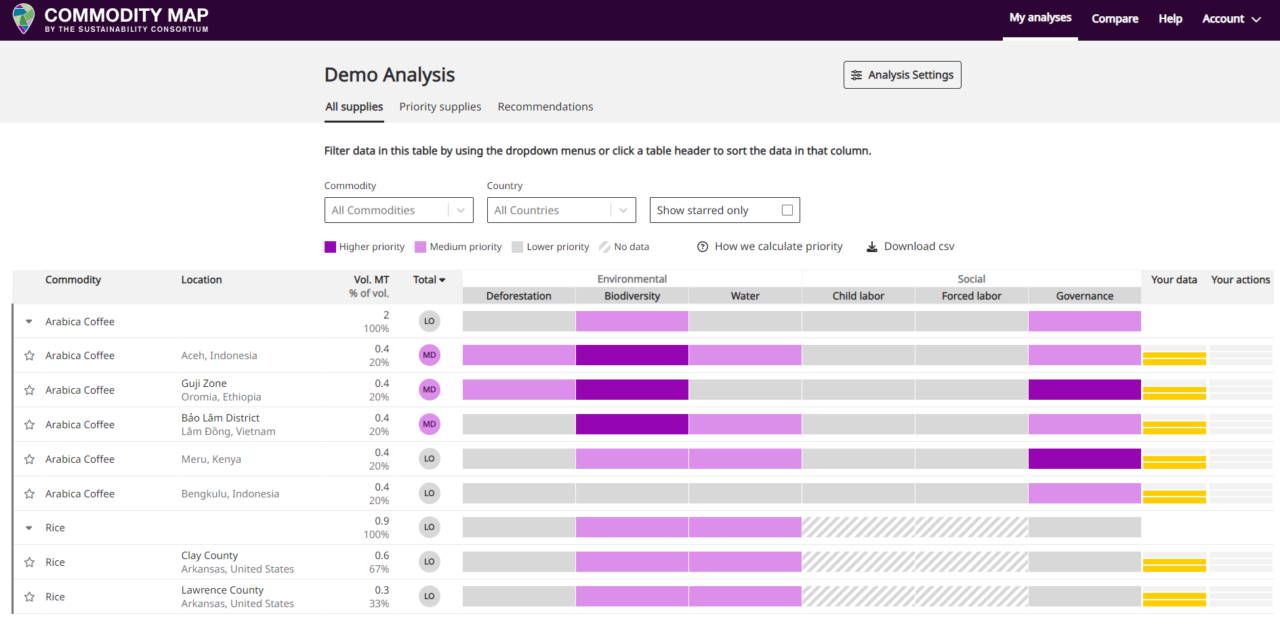Sort table by the Total column header

pos(429,280)
